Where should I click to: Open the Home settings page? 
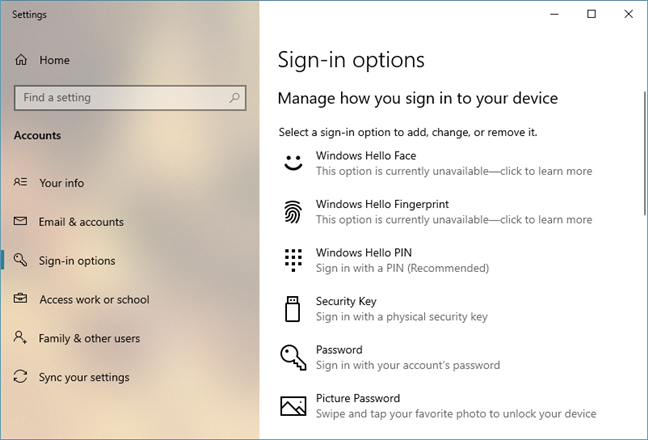click(130, 60)
